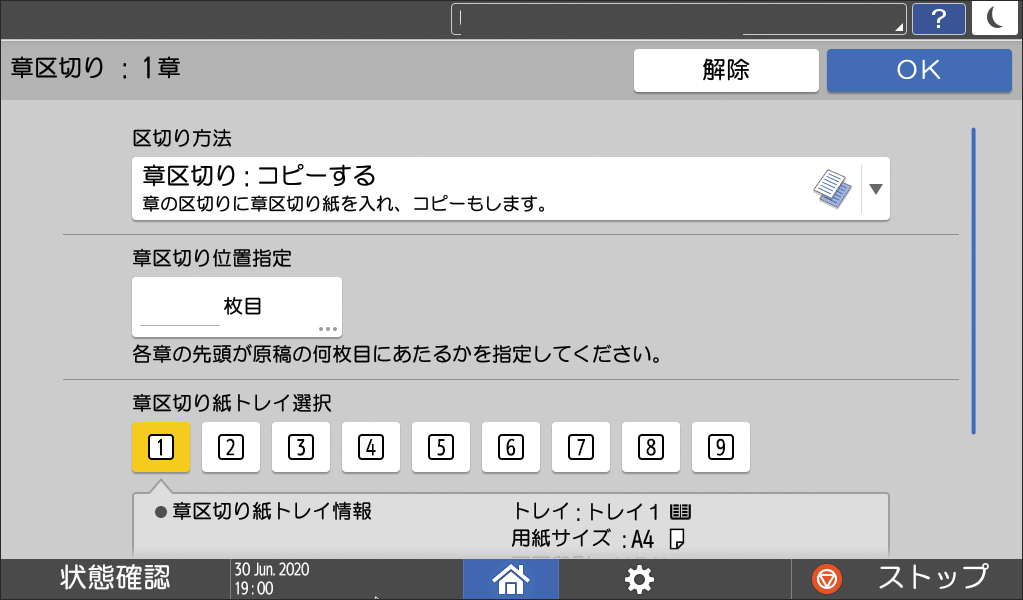The height and width of the screenshot is (600, 1023).
Task: Confirm settings with the OK button
Action: (918, 69)
